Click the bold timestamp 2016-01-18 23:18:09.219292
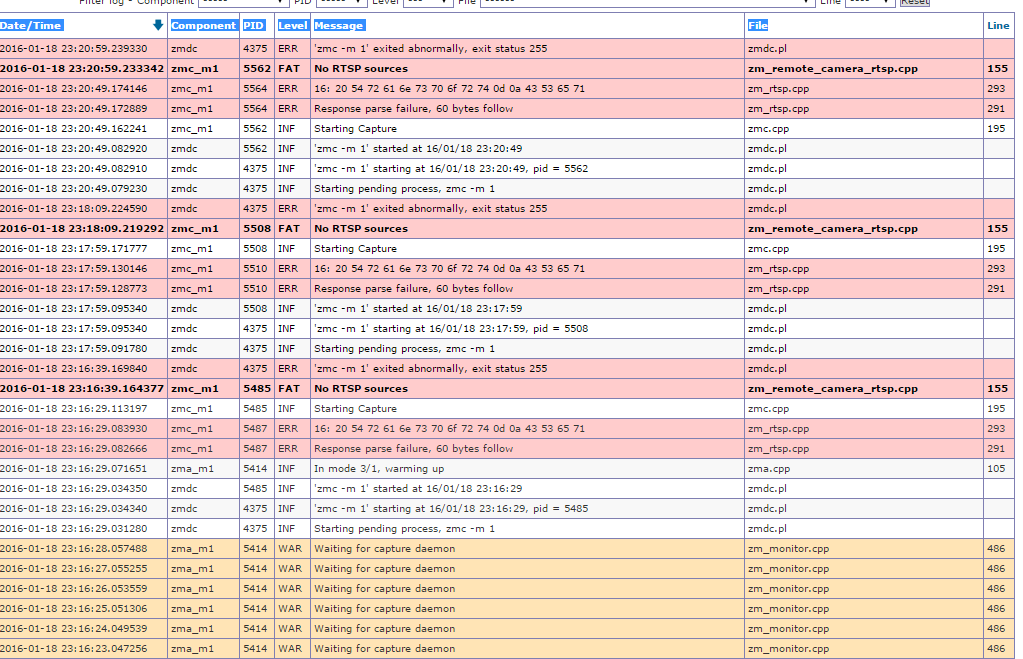The image size is (1023, 659). pos(82,228)
